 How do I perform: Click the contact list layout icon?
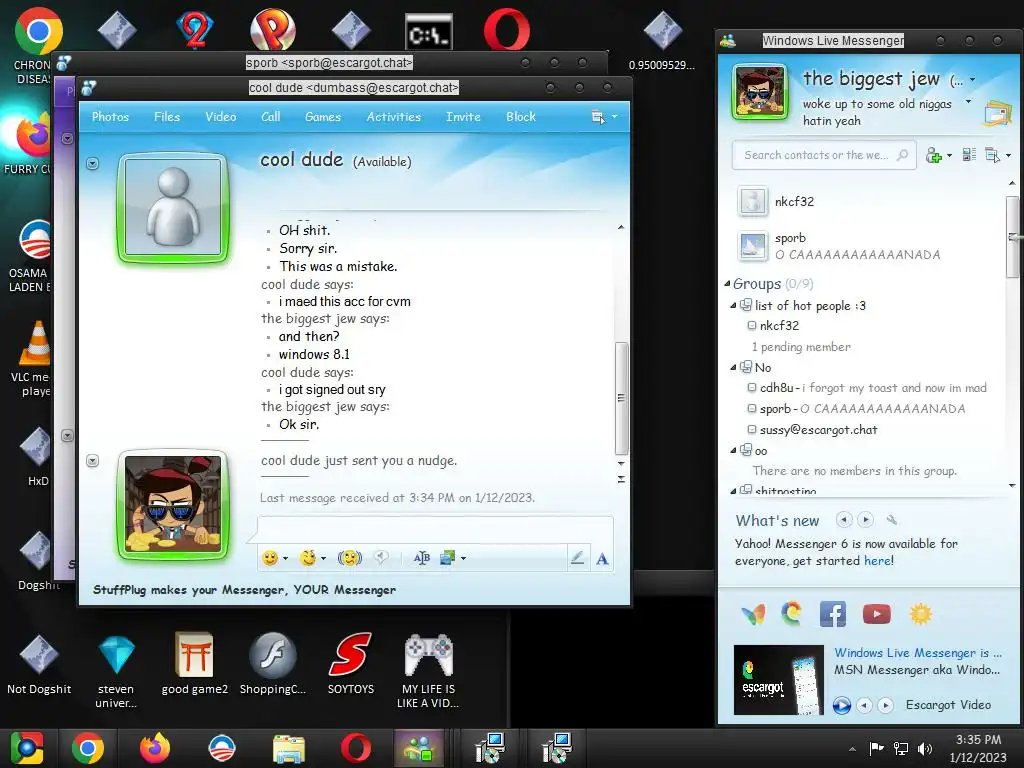pos(969,155)
